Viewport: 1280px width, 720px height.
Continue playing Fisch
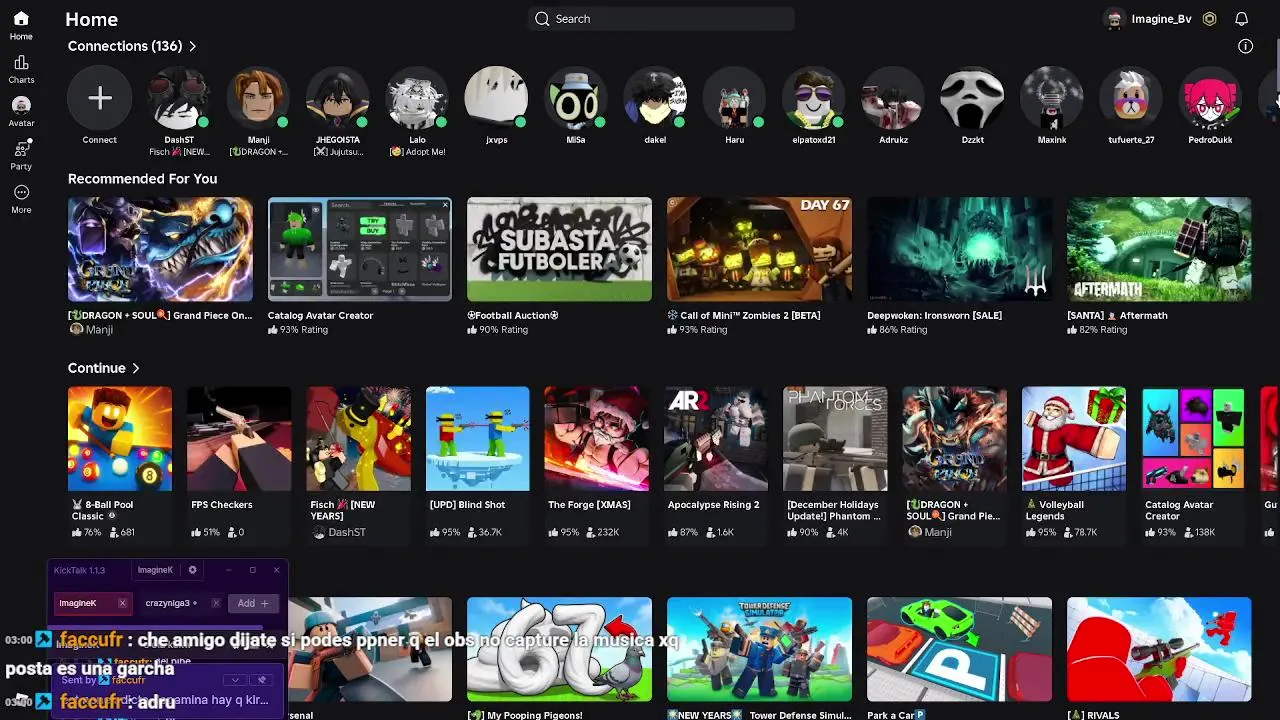[358, 439]
